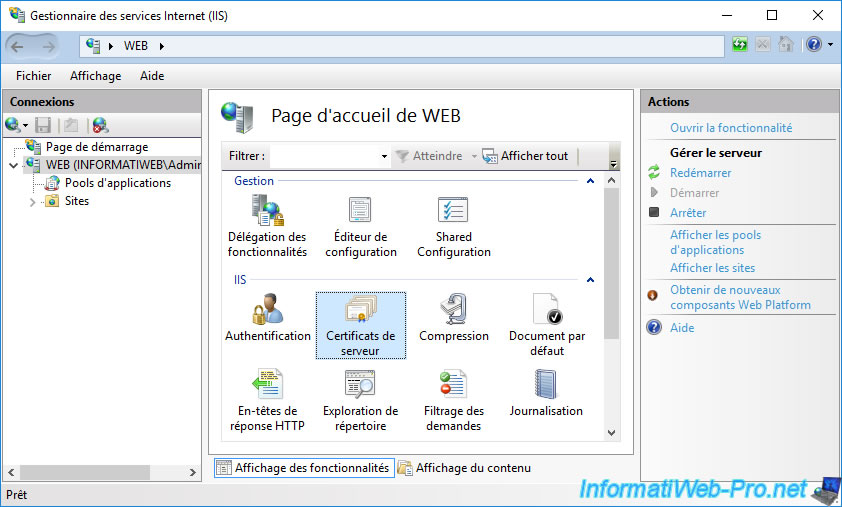The height and width of the screenshot is (507, 842).
Task: Open the filter toolbar overflow arrow
Action: (x=613, y=164)
